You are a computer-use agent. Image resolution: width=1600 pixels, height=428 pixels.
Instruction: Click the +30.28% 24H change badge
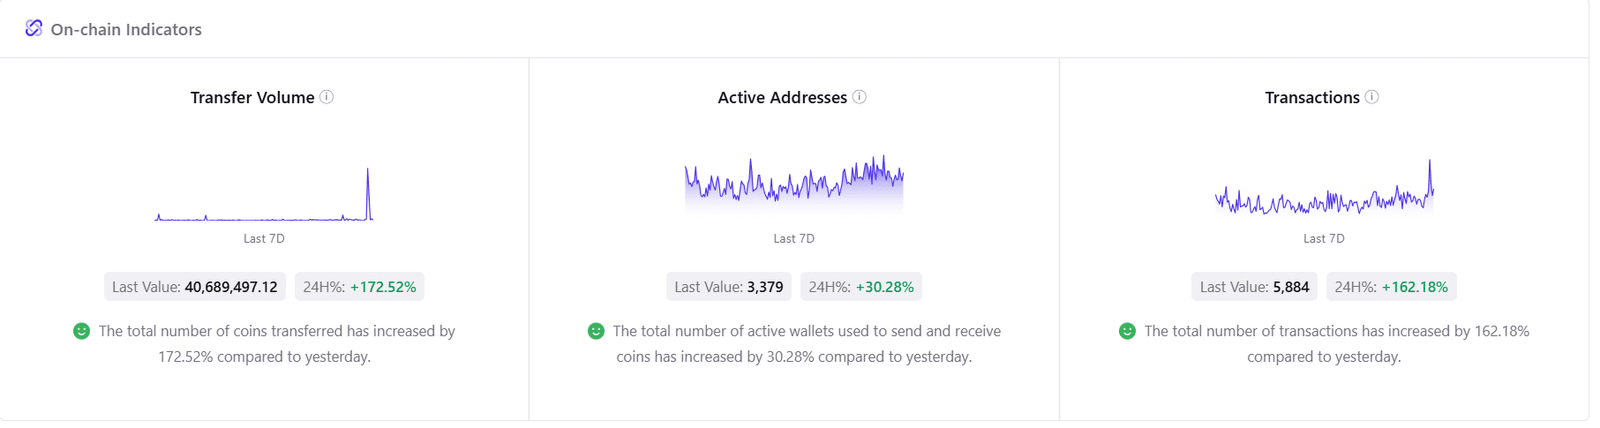[861, 287]
